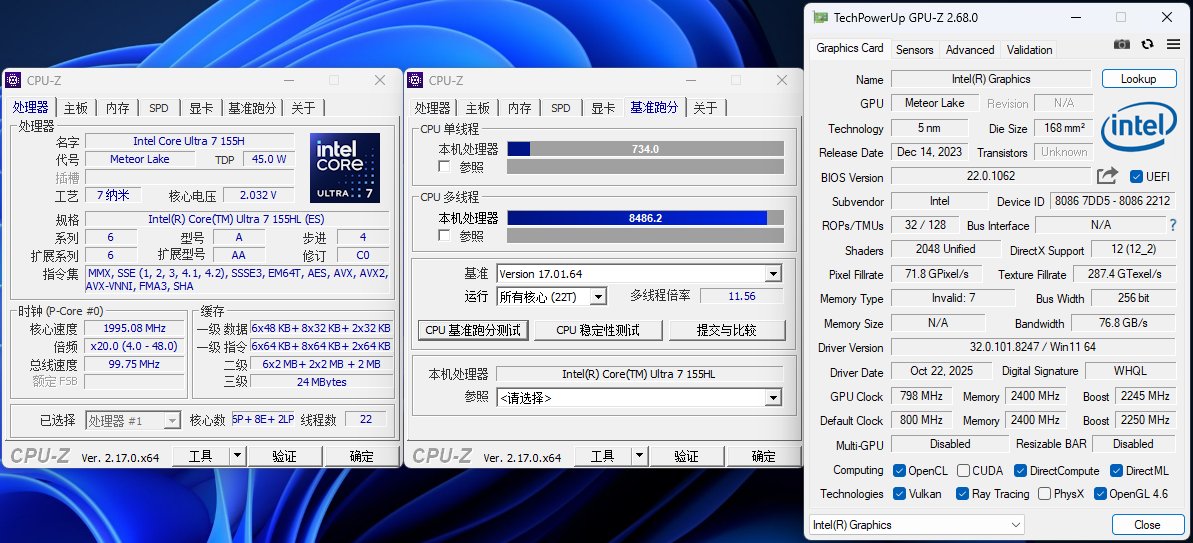Click 确定 in left CPU-Z window

361,456
